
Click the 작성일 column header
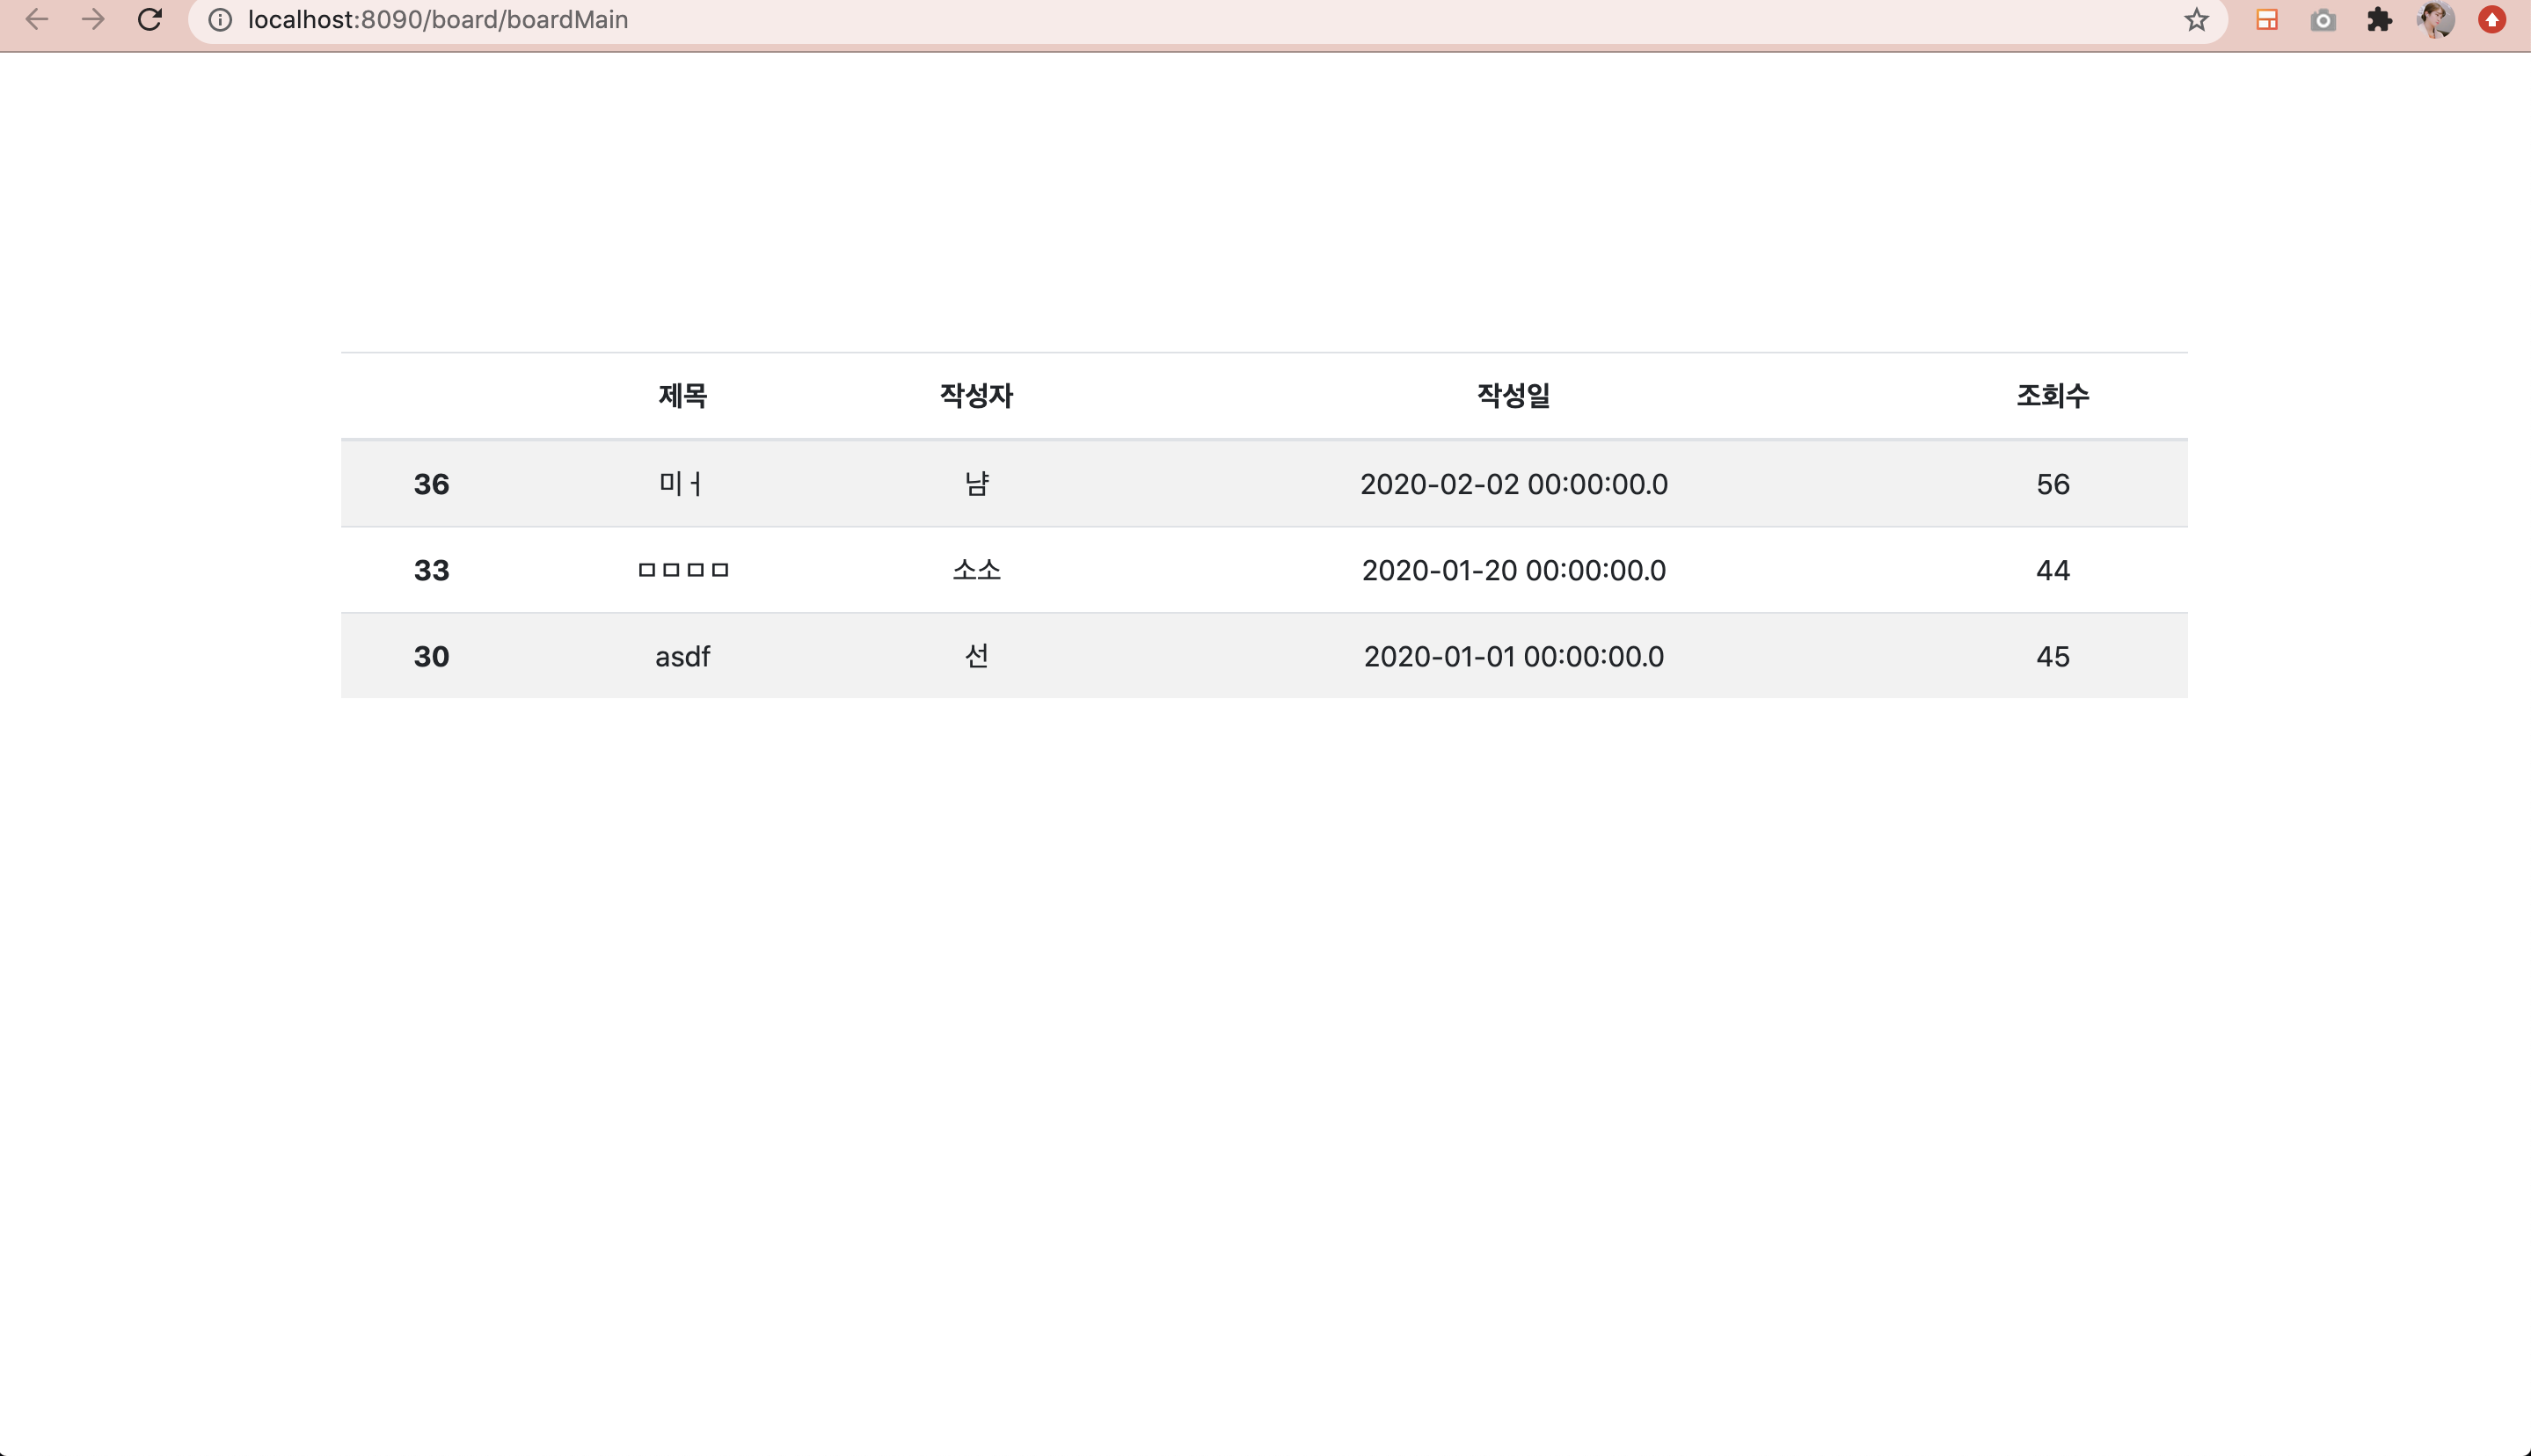pos(1513,396)
